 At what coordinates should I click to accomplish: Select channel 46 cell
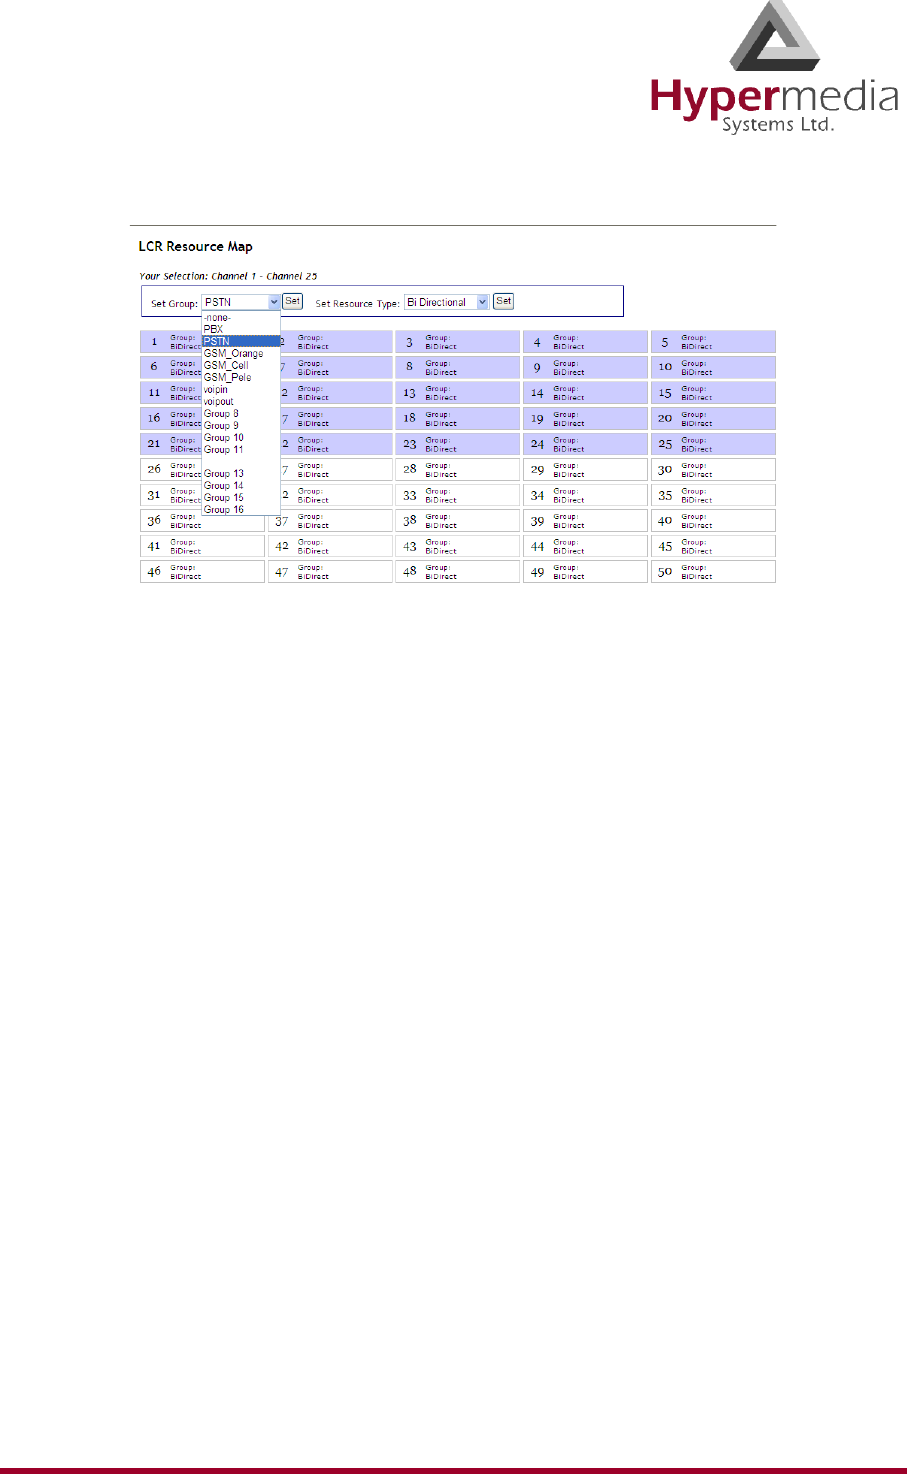point(202,572)
